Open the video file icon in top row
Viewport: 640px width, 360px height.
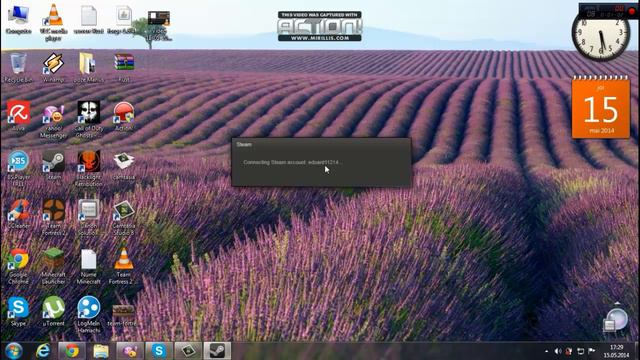coord(159,25)
